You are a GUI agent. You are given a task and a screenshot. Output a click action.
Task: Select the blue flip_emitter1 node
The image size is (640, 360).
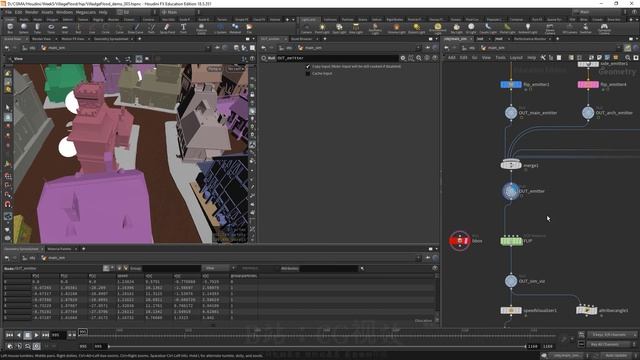[x=511, y=84]
